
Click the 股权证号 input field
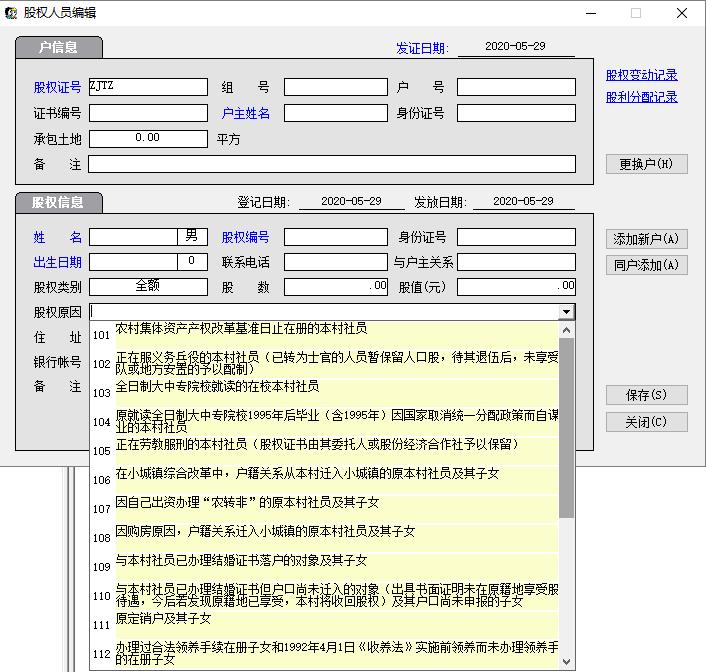(148, 87)
